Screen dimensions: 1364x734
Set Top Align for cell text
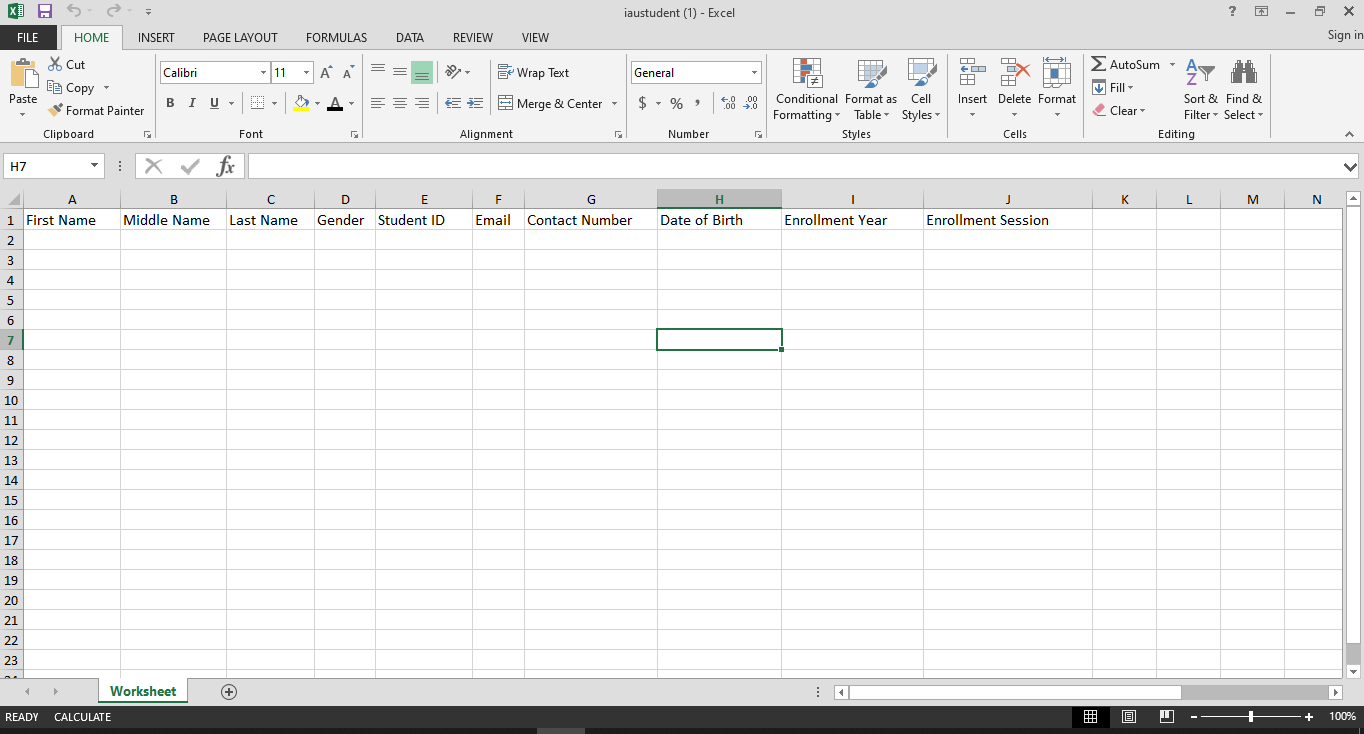coord(378,72)
